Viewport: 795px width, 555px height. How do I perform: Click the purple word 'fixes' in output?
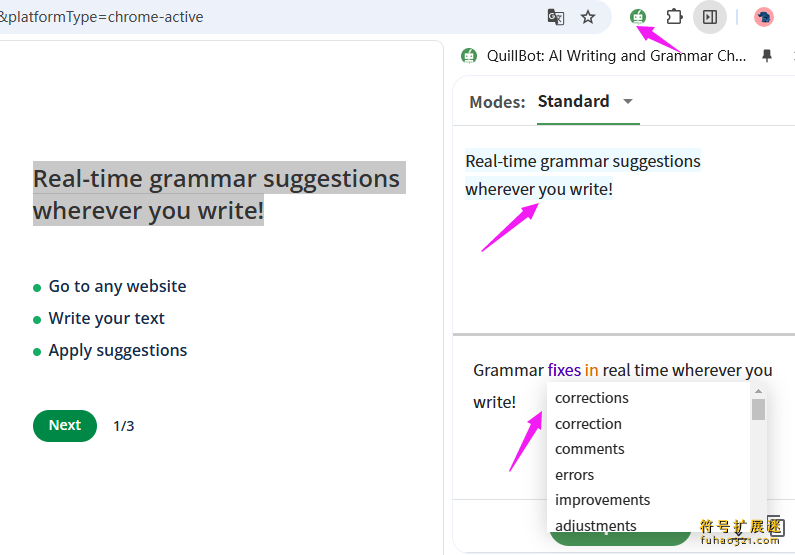(564, 370)
